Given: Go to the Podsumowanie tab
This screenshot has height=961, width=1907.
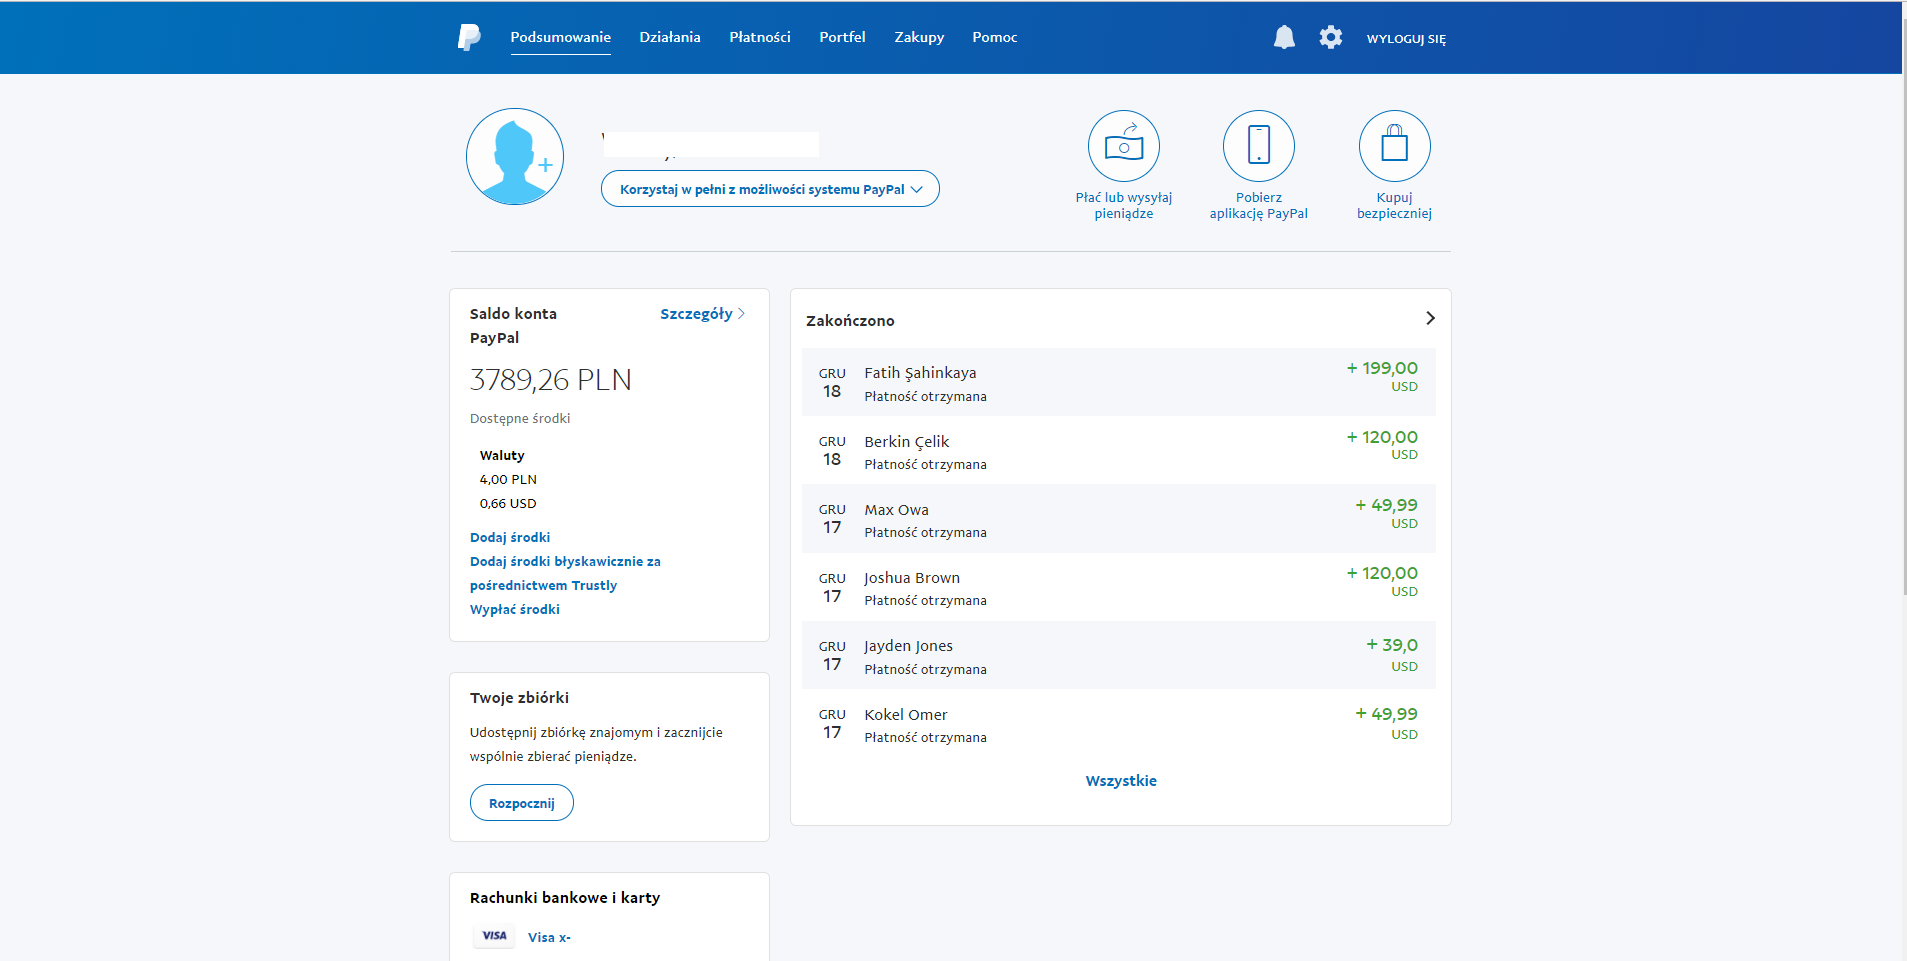Looking at the screenshot, I should click(560, 37).
